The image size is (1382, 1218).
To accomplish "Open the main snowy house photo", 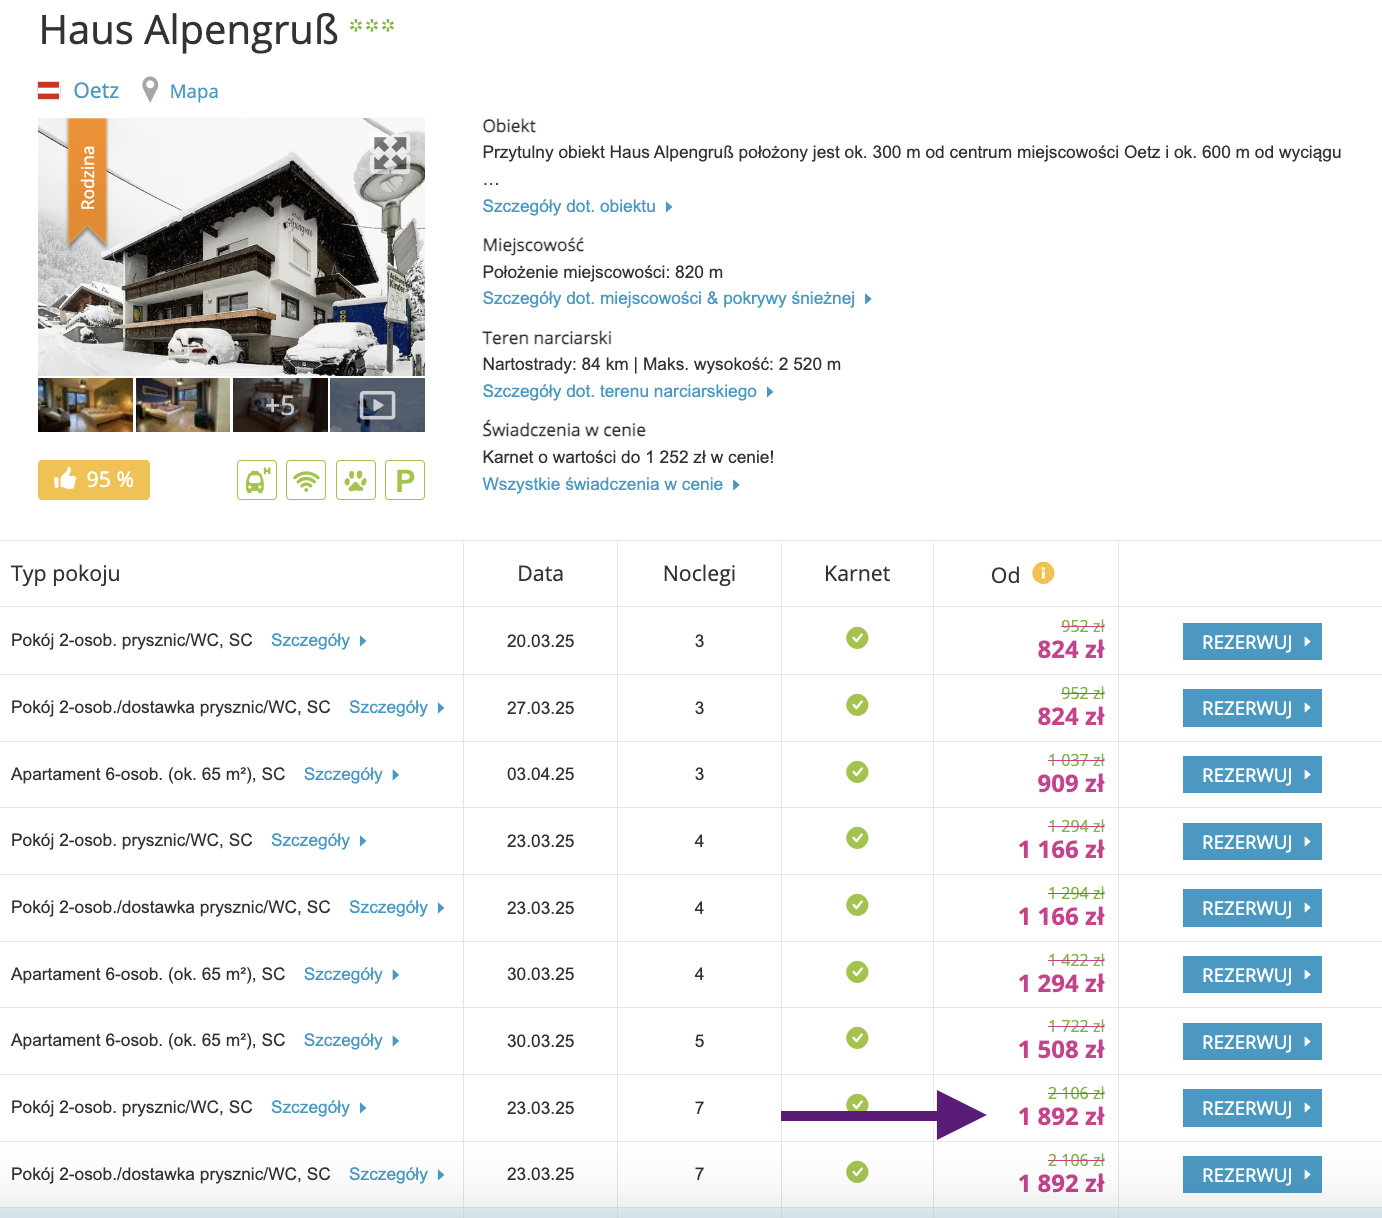I will click(231, 247).
